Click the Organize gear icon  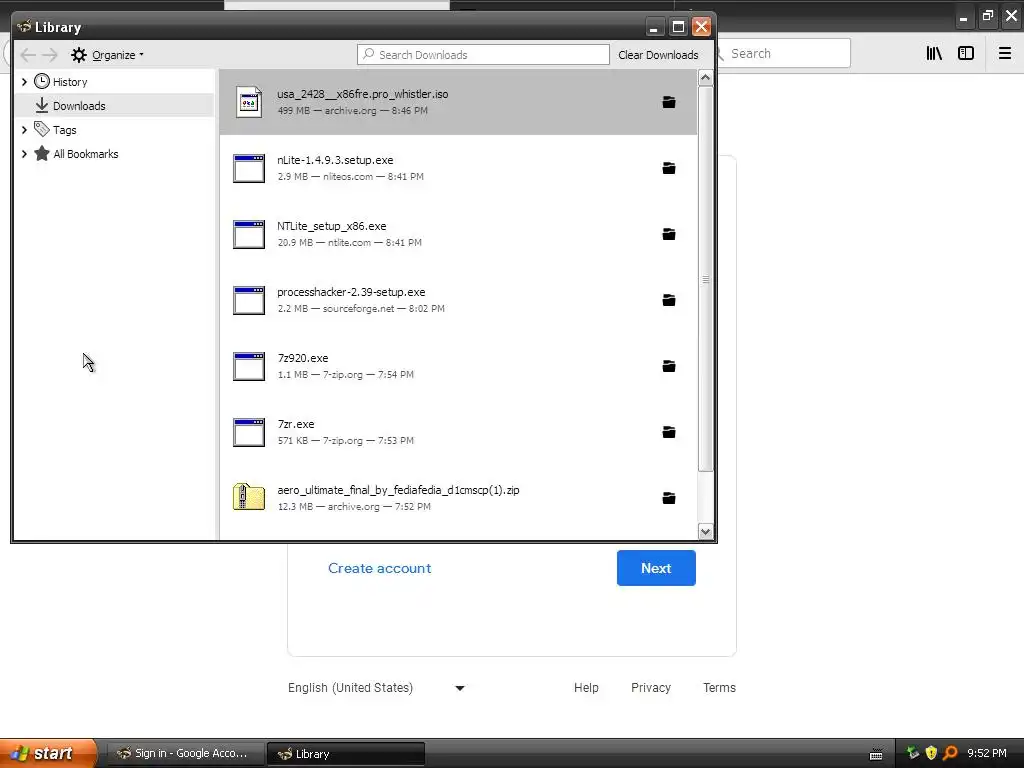tap(79, 55)
